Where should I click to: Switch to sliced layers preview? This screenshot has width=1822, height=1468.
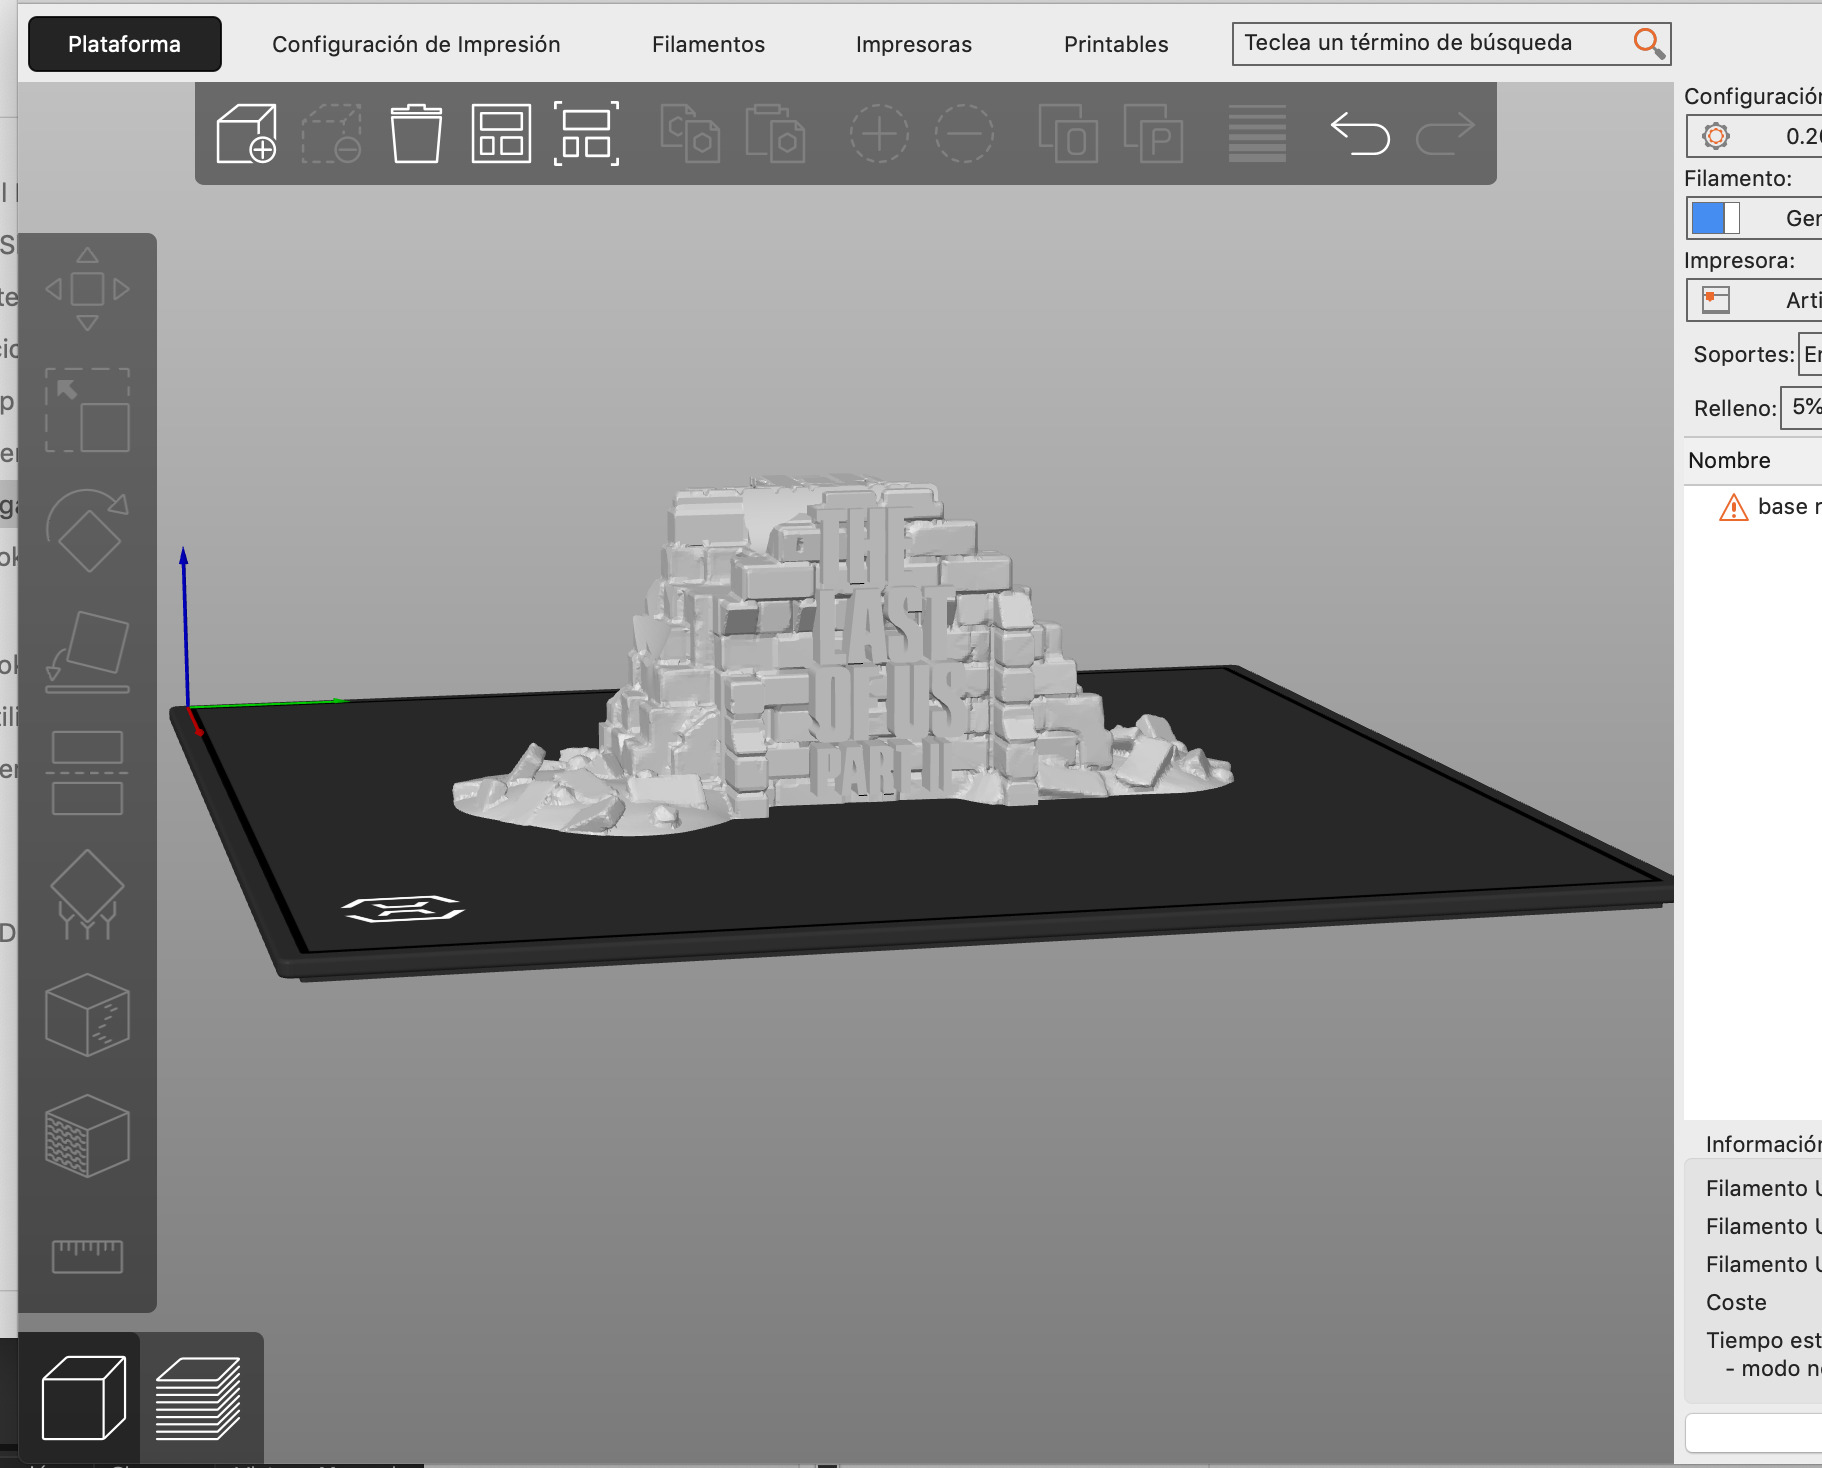(198, 1398)
